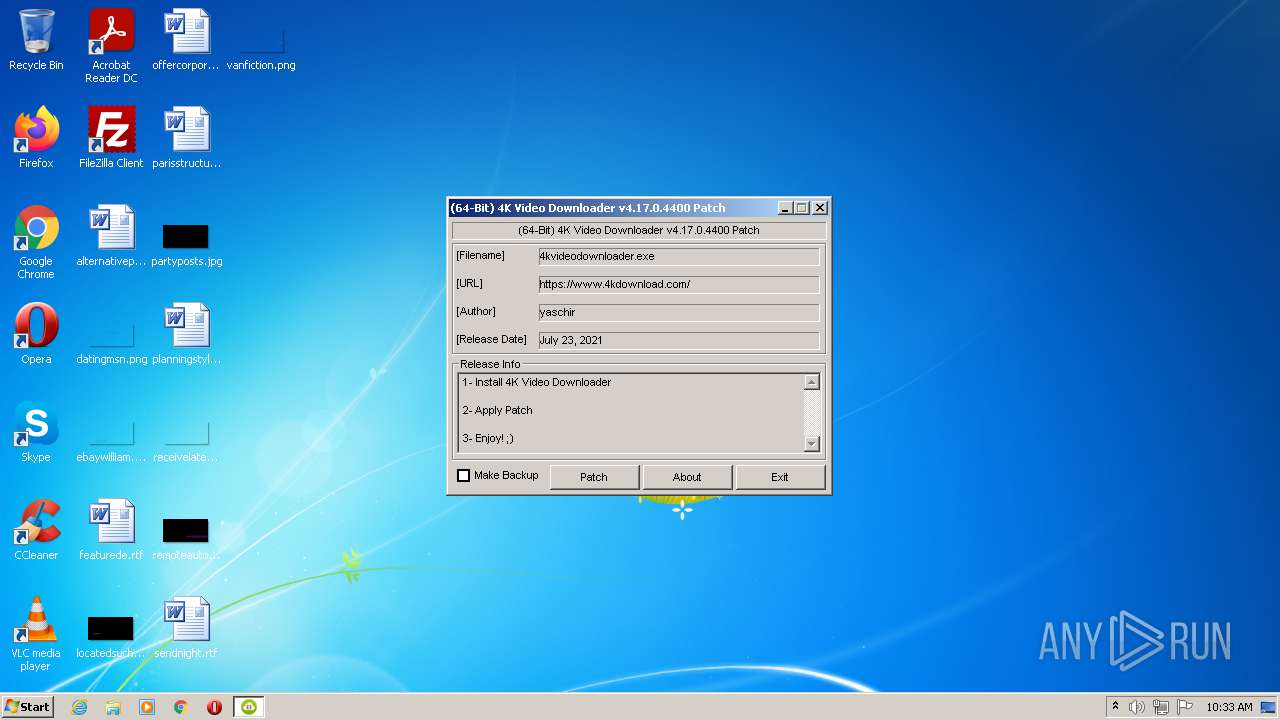Image resolution: width=1280 pixels, height=720 pixels.
Task: Click Release Info scrollbar down arrow
Action: click(811, 443)
